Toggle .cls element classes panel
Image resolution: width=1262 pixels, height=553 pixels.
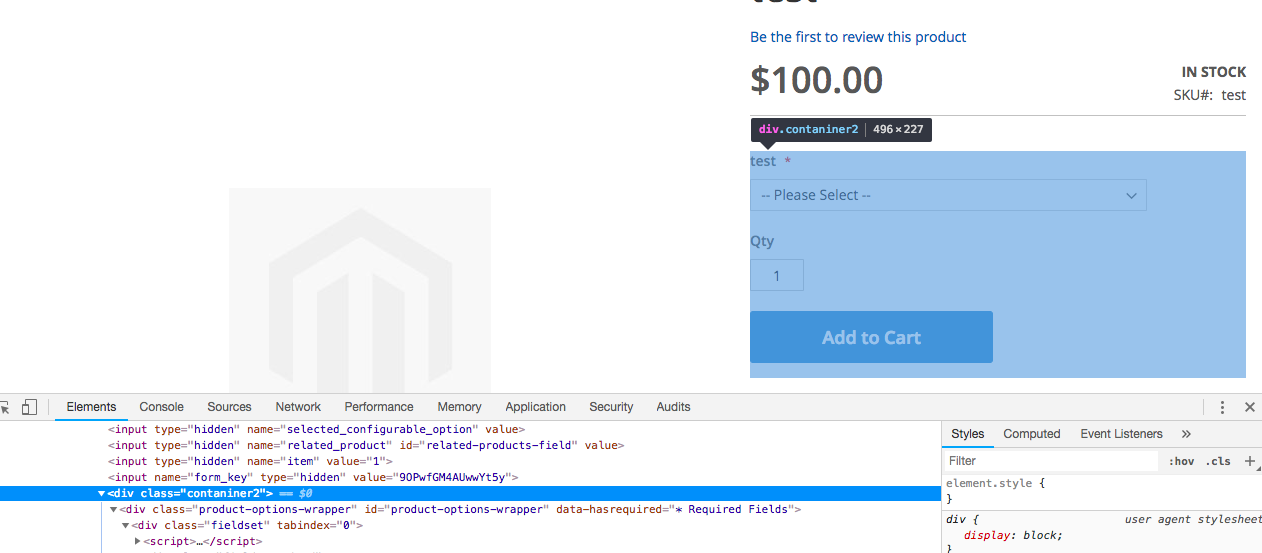(1218, 461)
